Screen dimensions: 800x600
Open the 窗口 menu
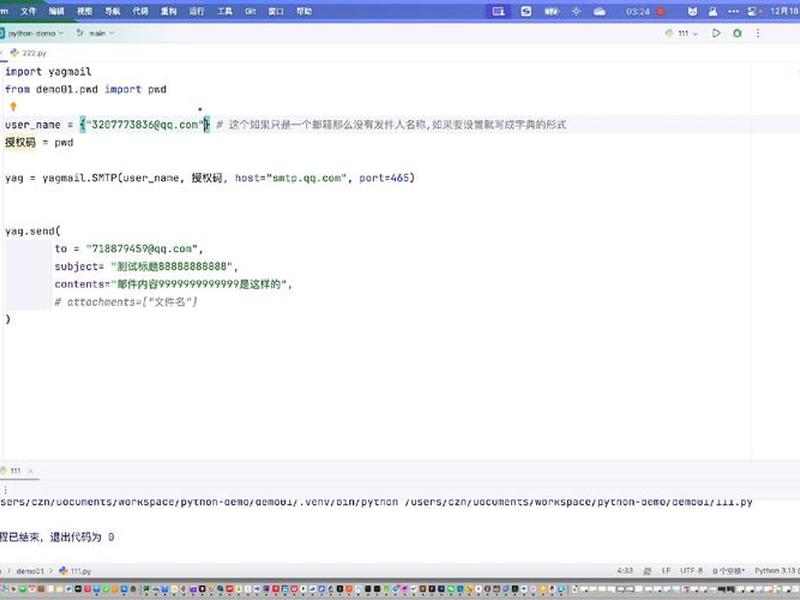(x=276, y=11)
